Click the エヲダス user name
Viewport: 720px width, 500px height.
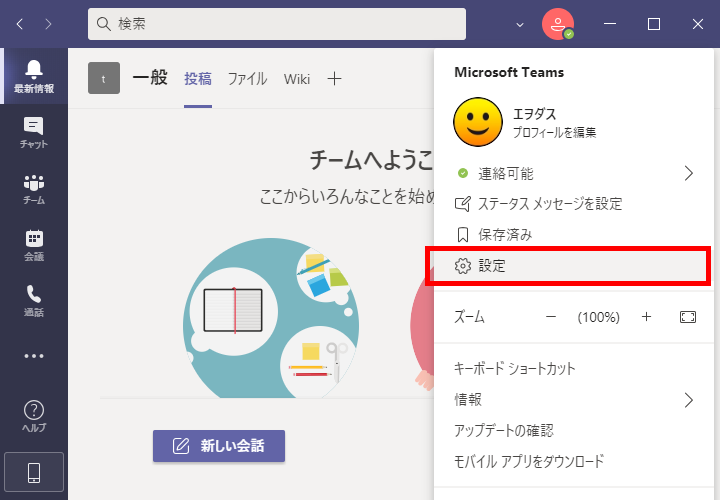point(534,114)
